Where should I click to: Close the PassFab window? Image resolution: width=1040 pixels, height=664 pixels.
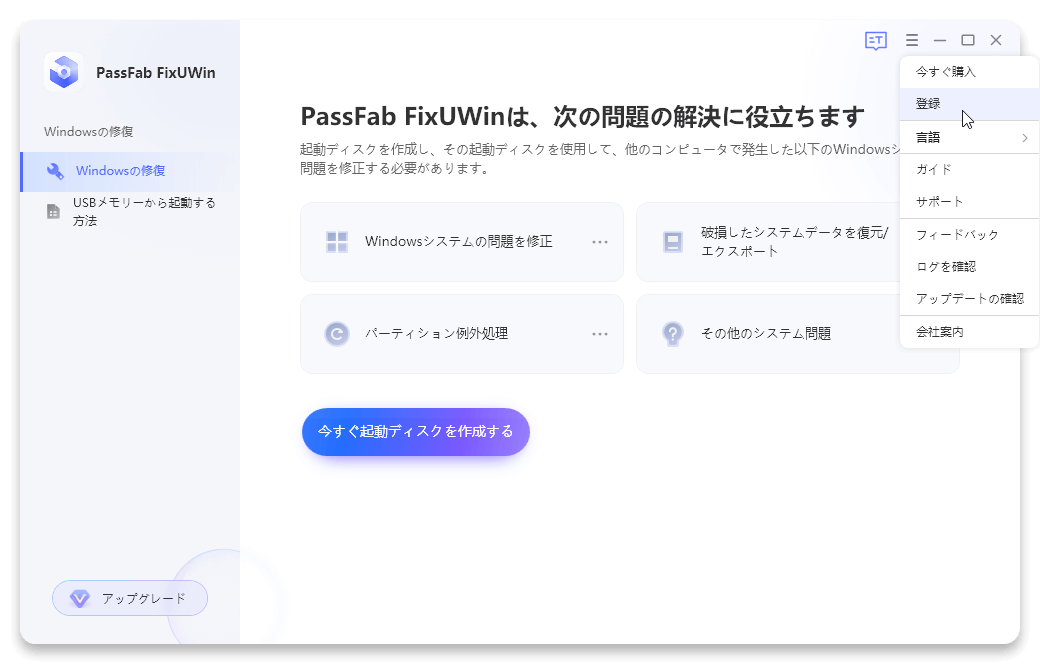996,40
